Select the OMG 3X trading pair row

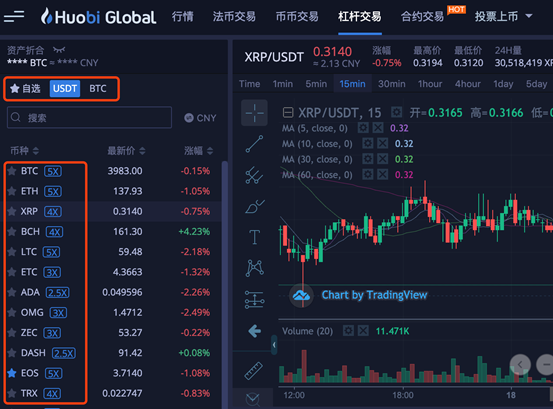(112, 312)
